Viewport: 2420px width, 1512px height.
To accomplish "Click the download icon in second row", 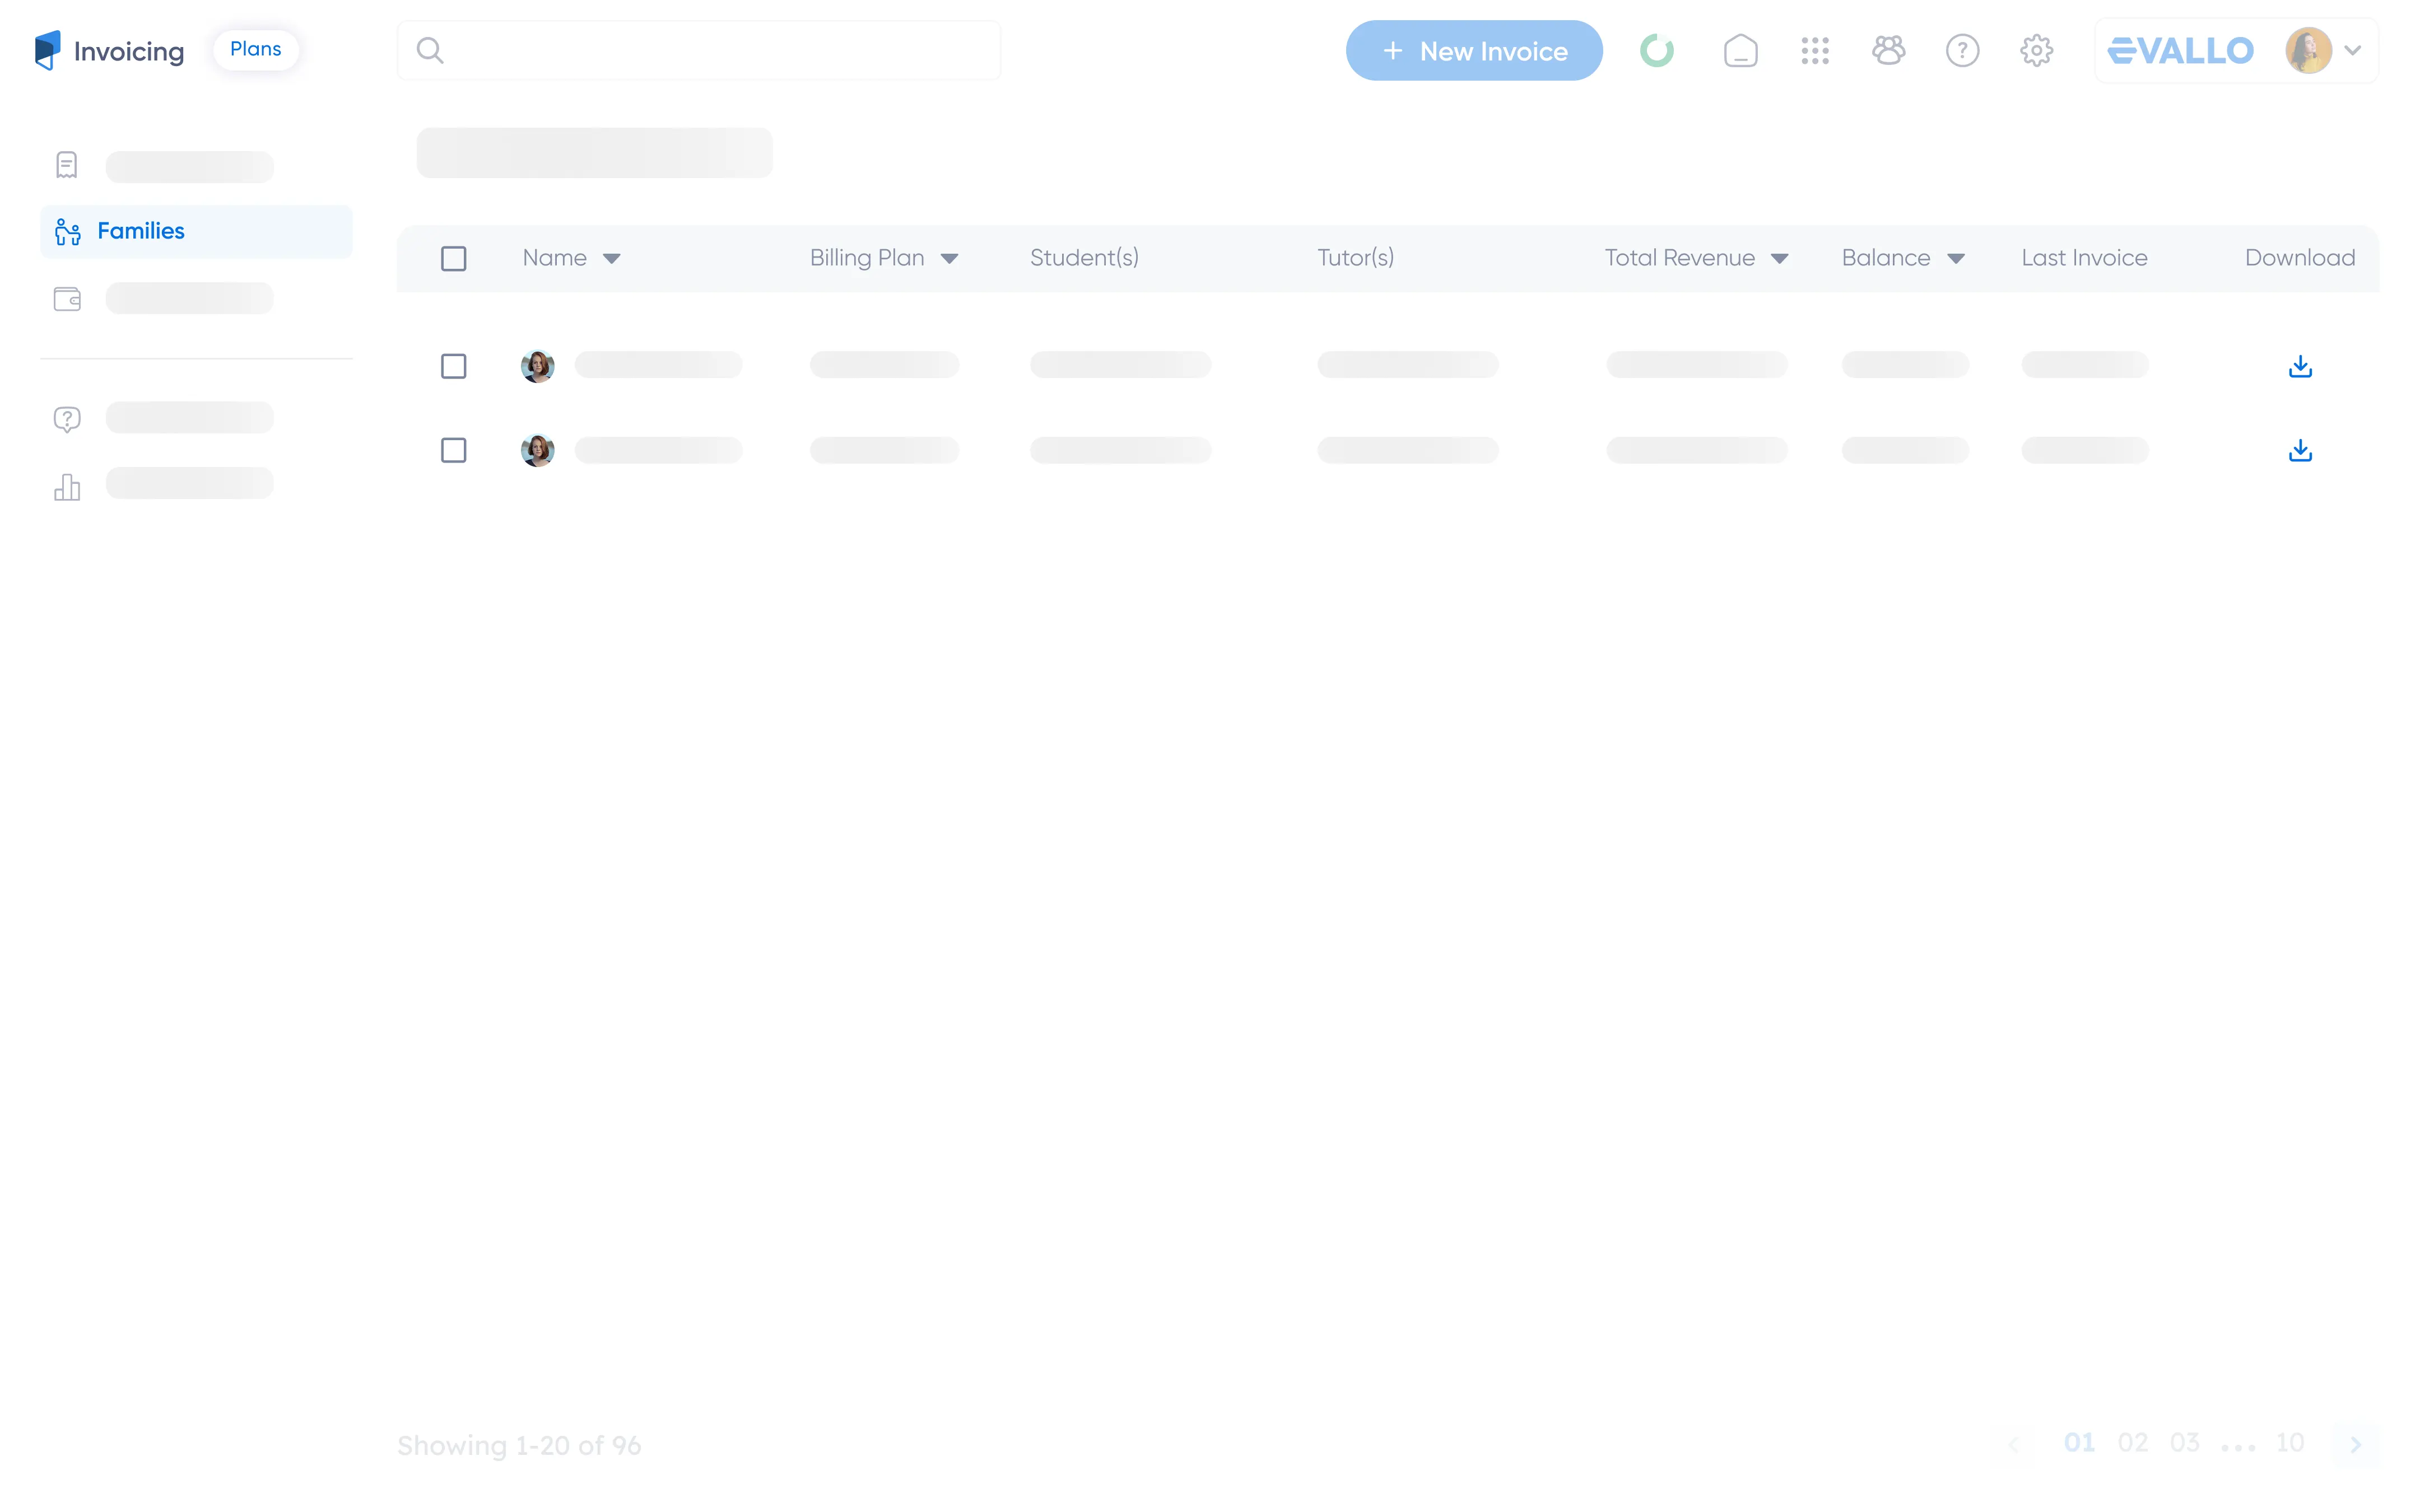I will pos(2299,450).
